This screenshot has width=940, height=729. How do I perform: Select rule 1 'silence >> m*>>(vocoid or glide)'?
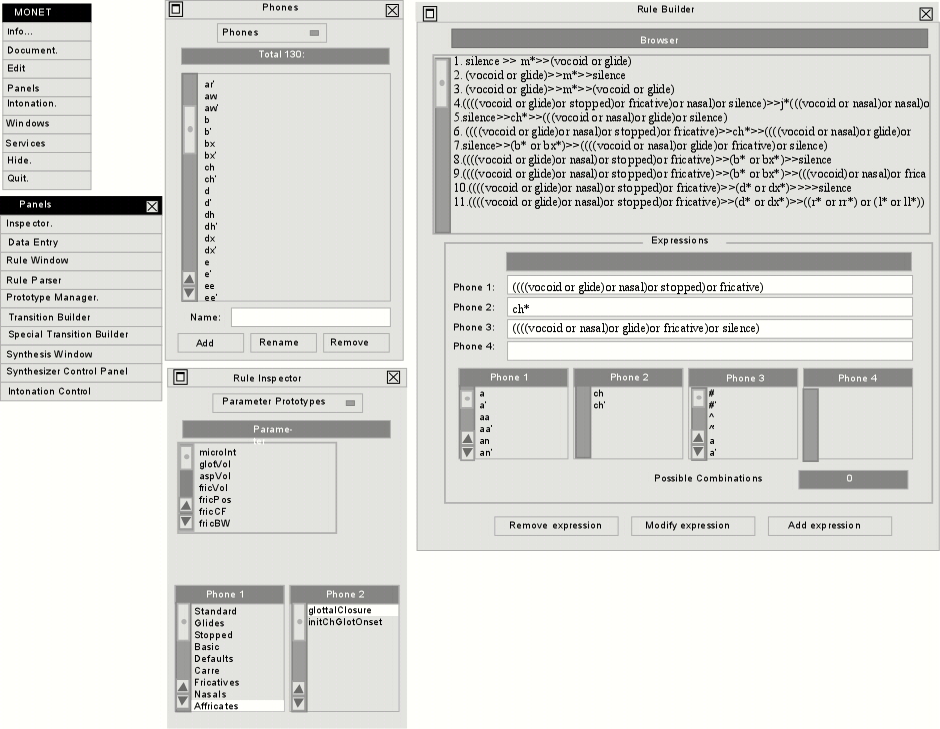tap(543, 61)
